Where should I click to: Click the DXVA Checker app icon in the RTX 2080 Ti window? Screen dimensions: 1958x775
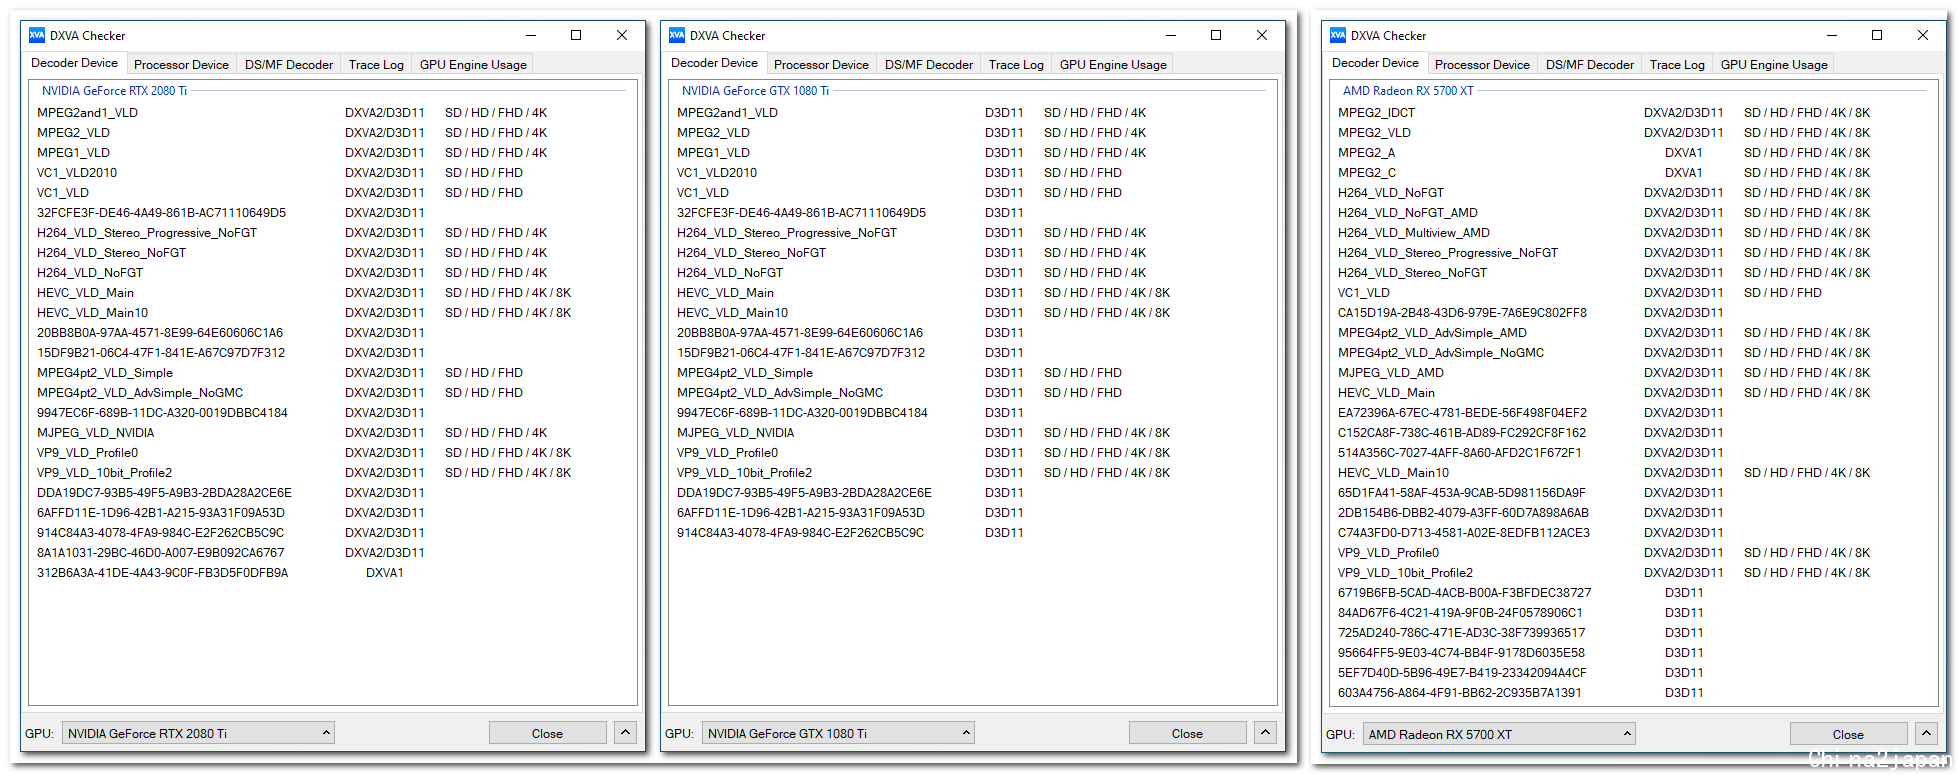click(37, 35)
